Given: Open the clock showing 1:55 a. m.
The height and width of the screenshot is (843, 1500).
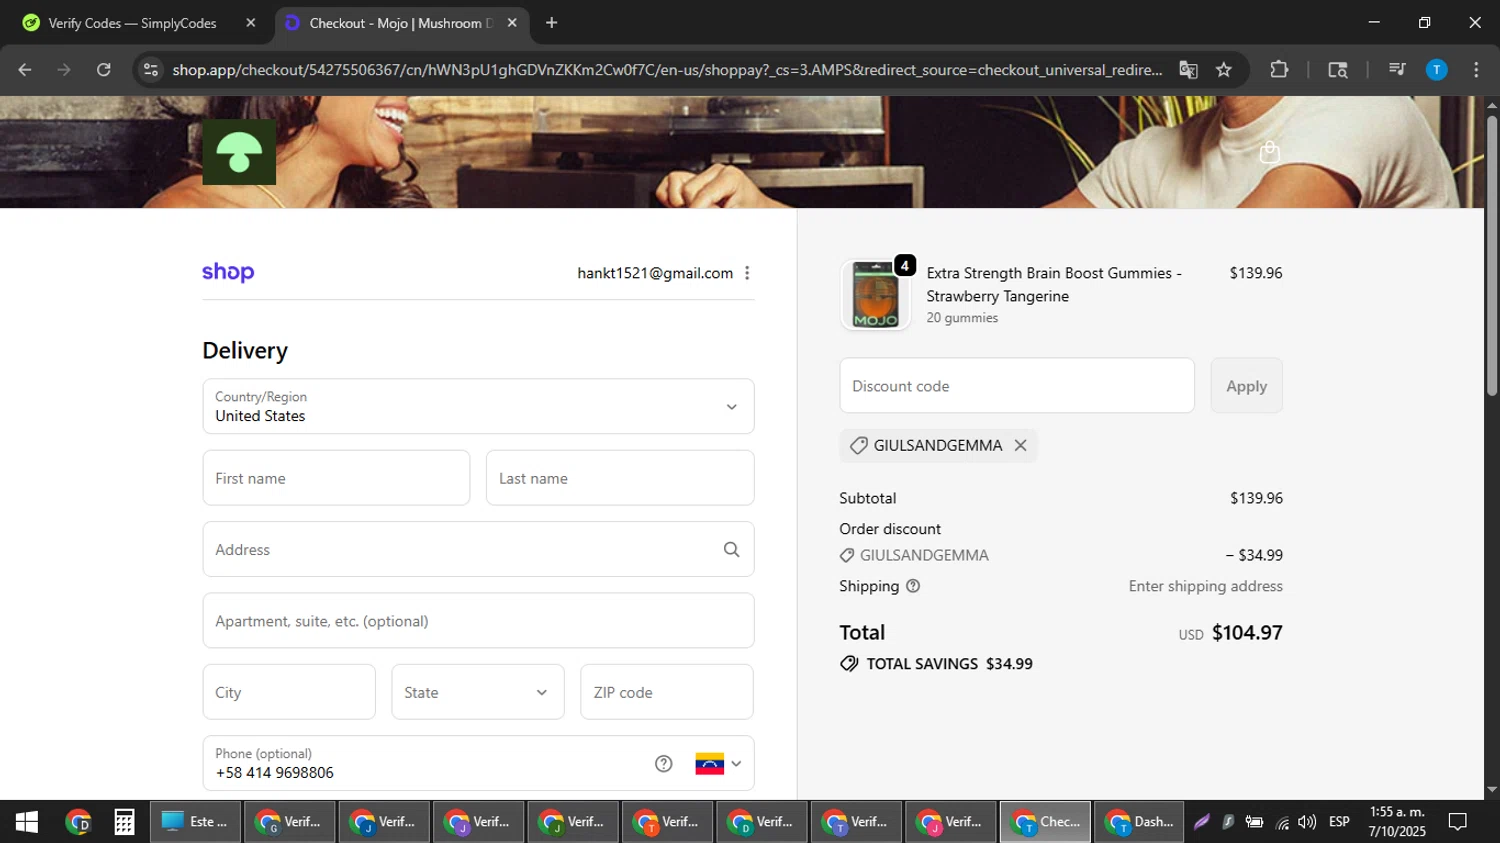Looking at the screenshot, I should (x=1397, y=822).
